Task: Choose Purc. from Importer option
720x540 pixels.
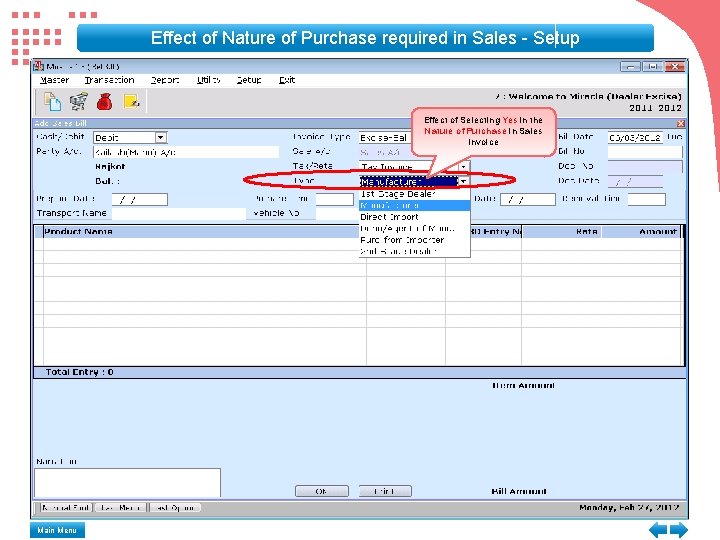Action: (414, 240)
